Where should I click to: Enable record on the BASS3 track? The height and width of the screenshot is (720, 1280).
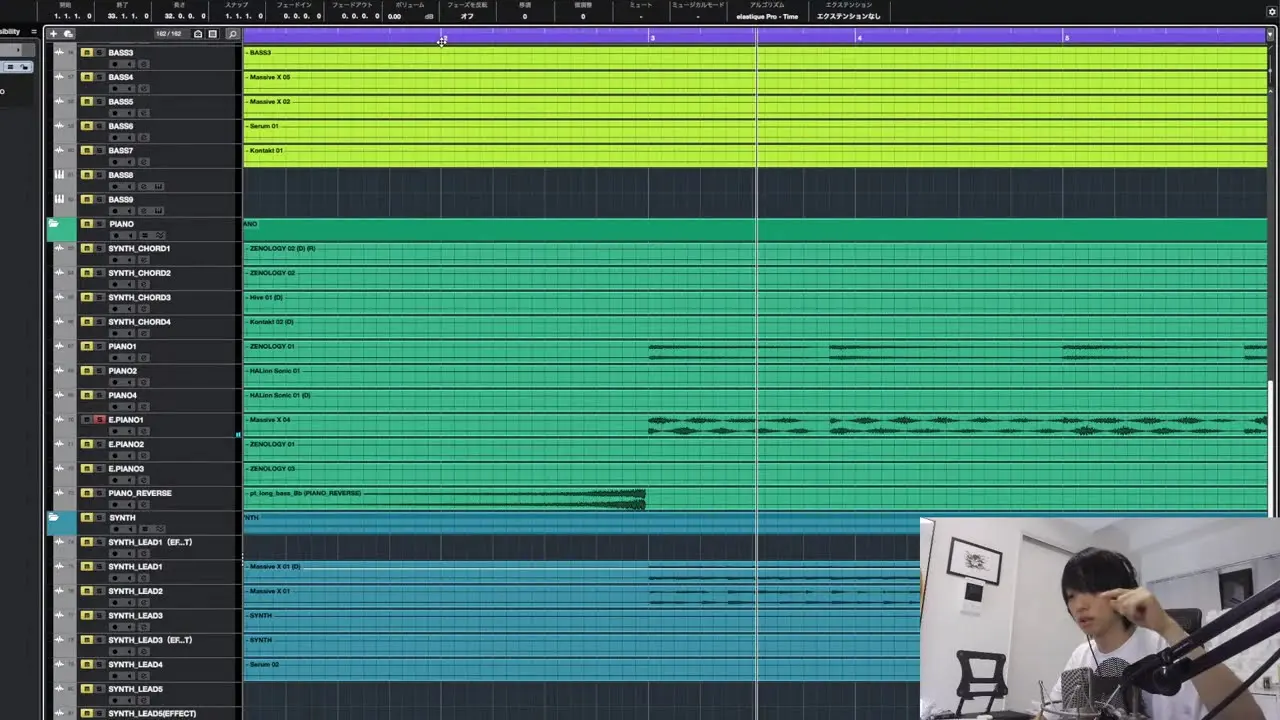click(x=114, y=64)
